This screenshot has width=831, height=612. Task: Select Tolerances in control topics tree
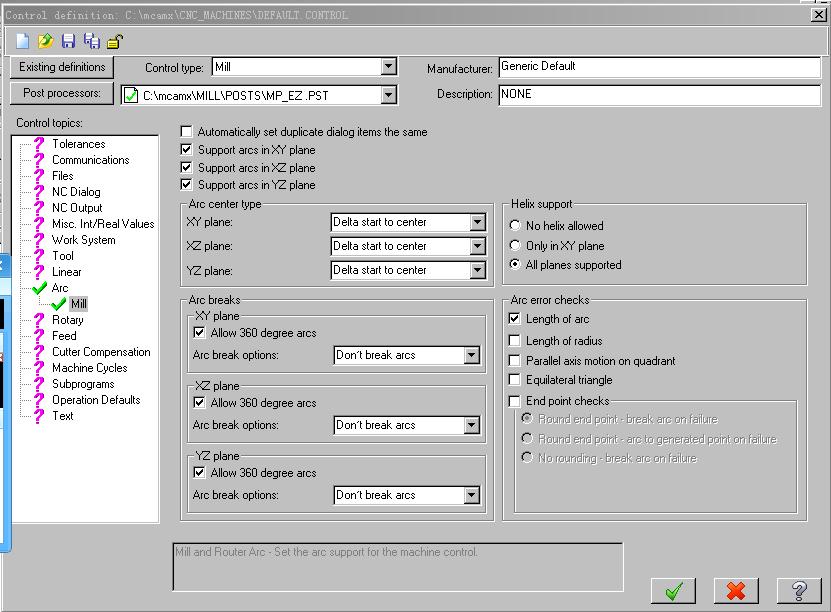coord(78,144)
